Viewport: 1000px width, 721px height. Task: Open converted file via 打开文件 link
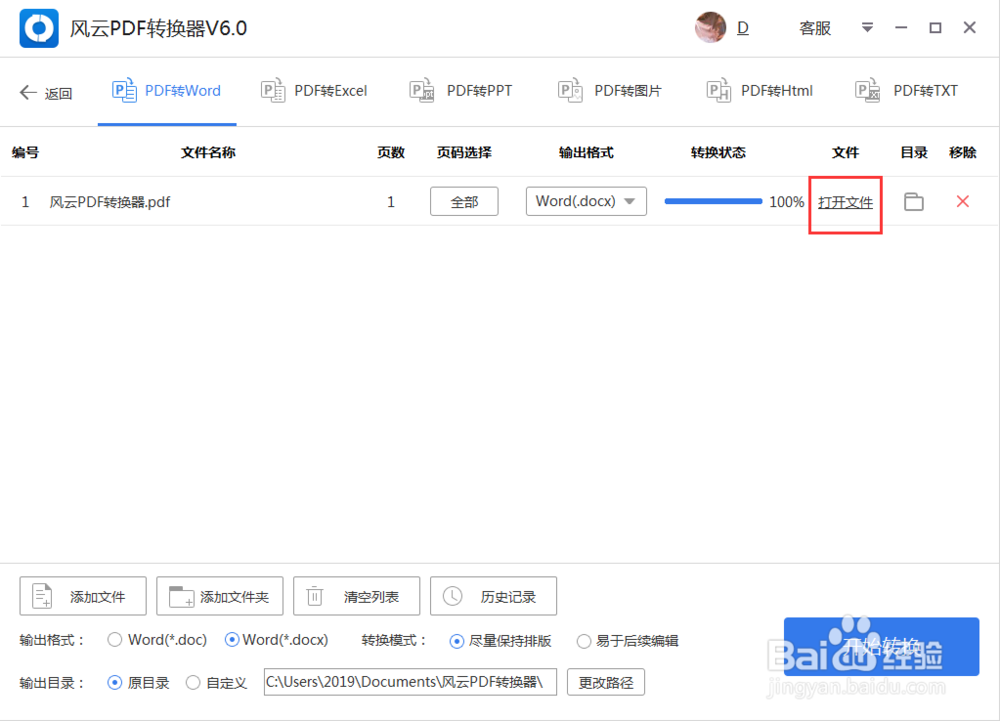tap(845, 202)
